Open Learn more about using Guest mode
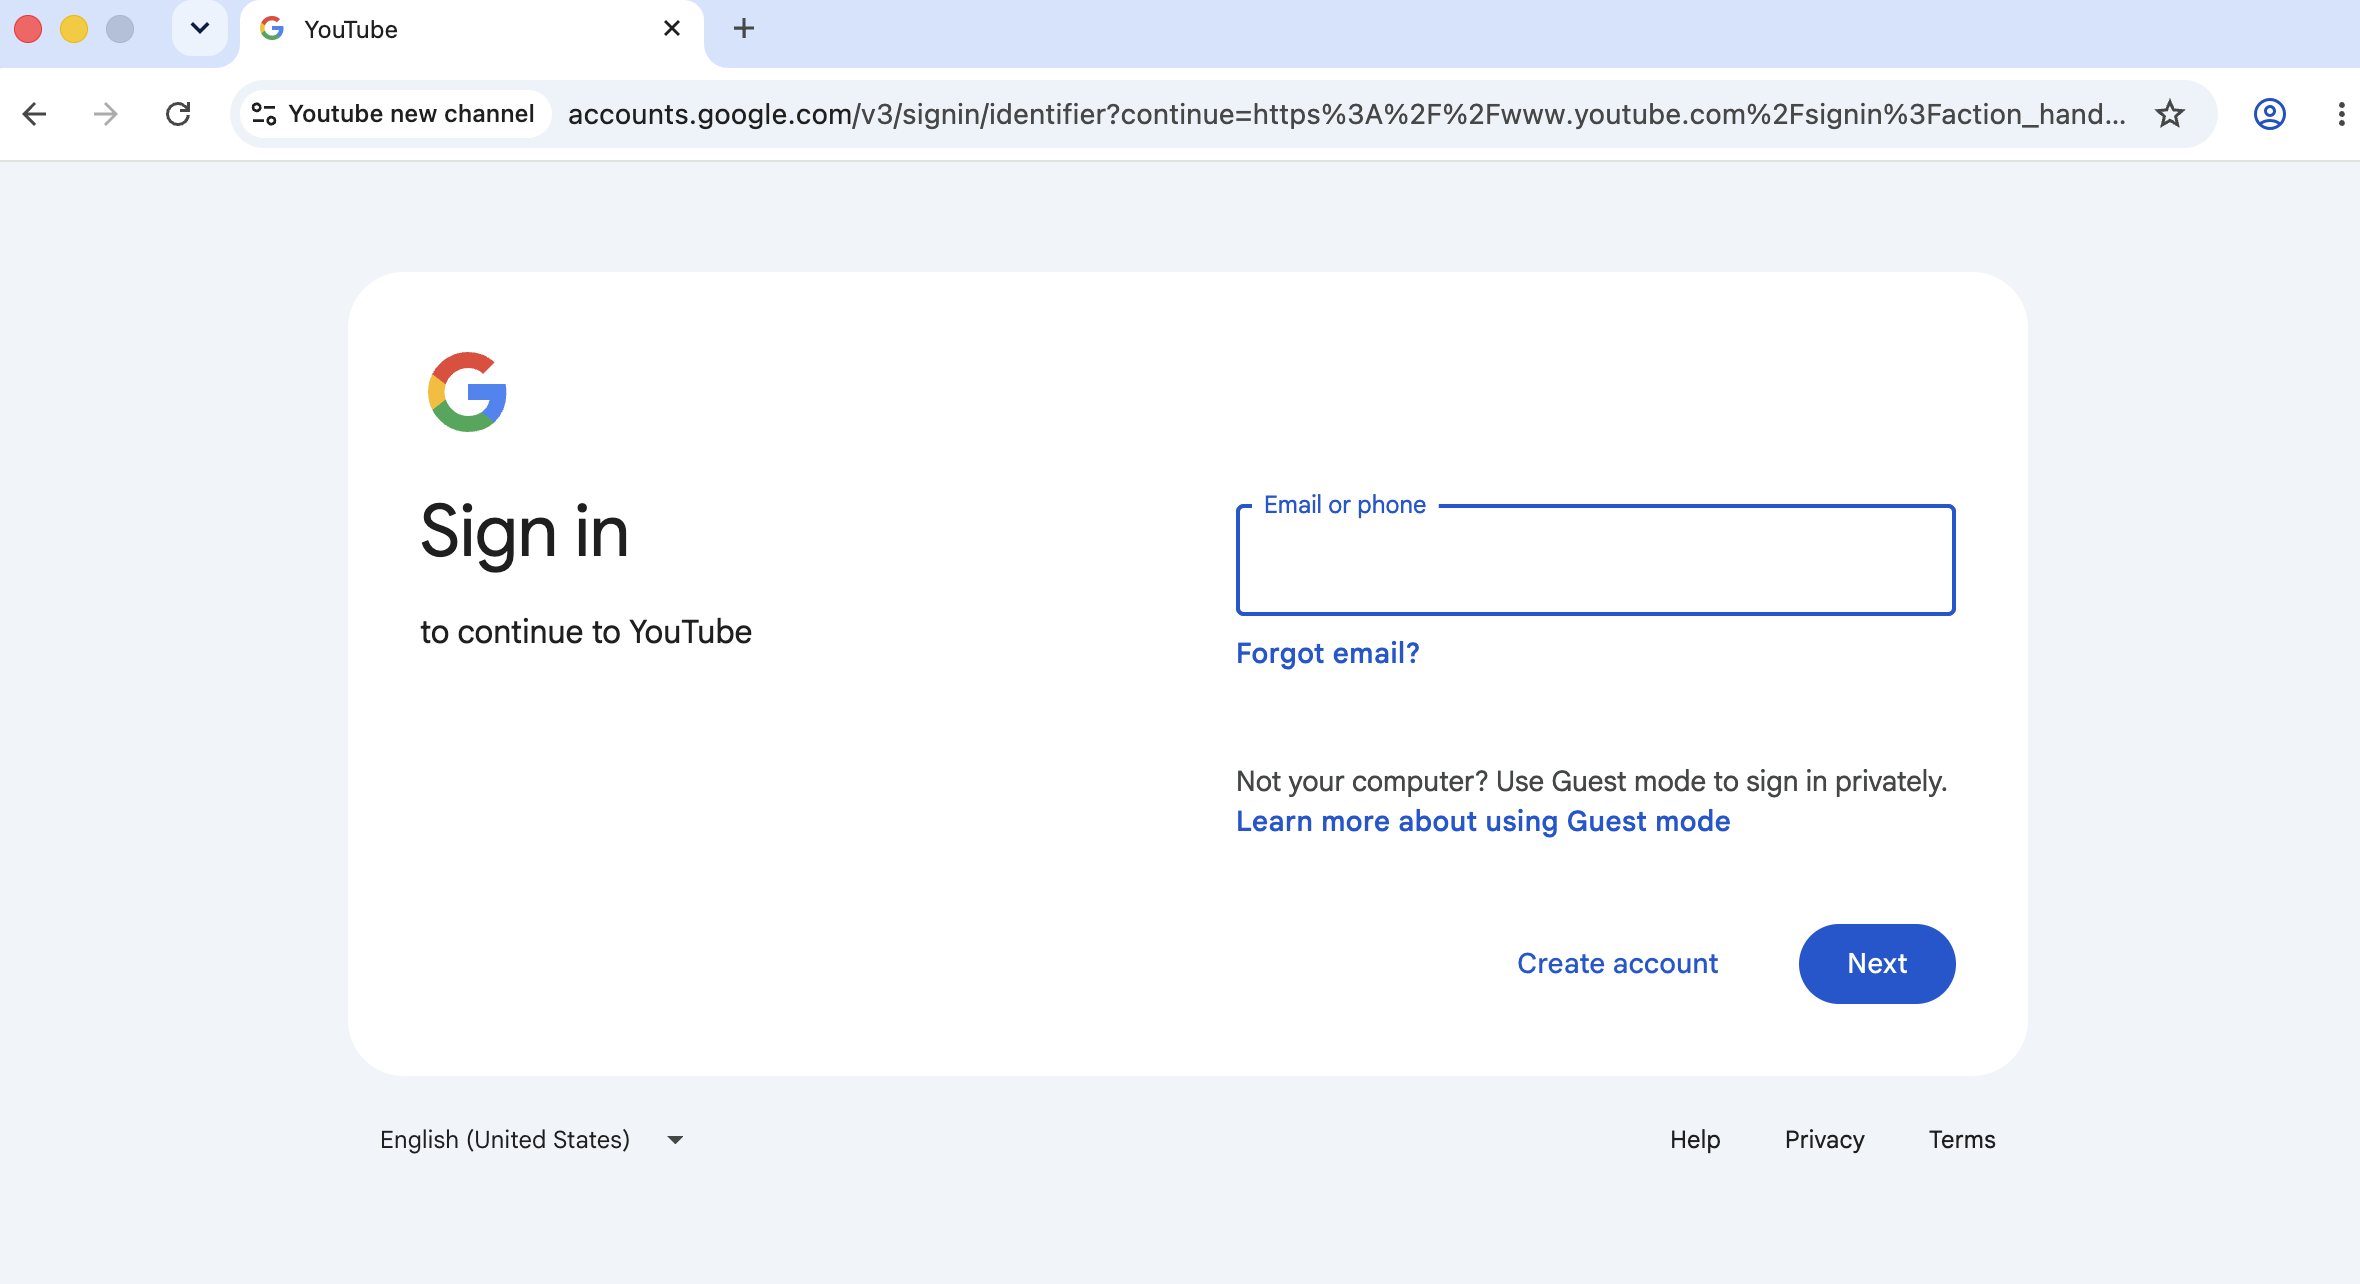The width and height of the screenshot is (2360, 1284). pyautogui.click(x=1483, y=821)
